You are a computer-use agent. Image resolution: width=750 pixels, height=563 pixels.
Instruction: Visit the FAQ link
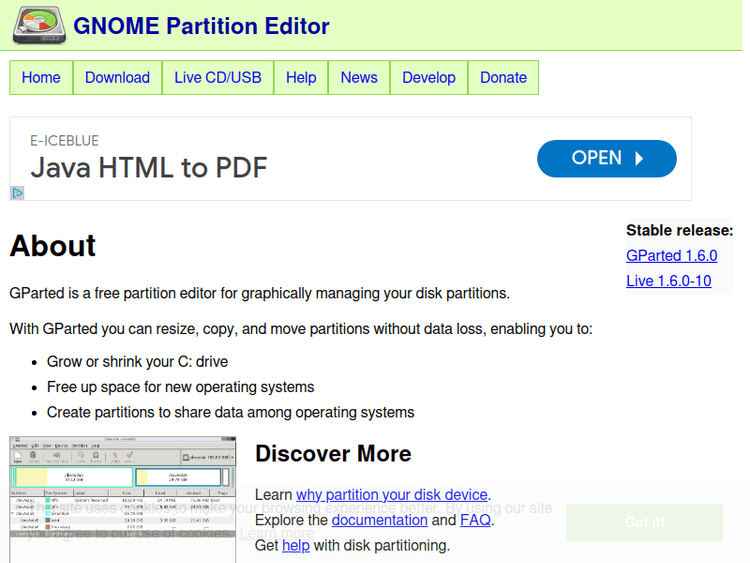click(x=475, y=520)
